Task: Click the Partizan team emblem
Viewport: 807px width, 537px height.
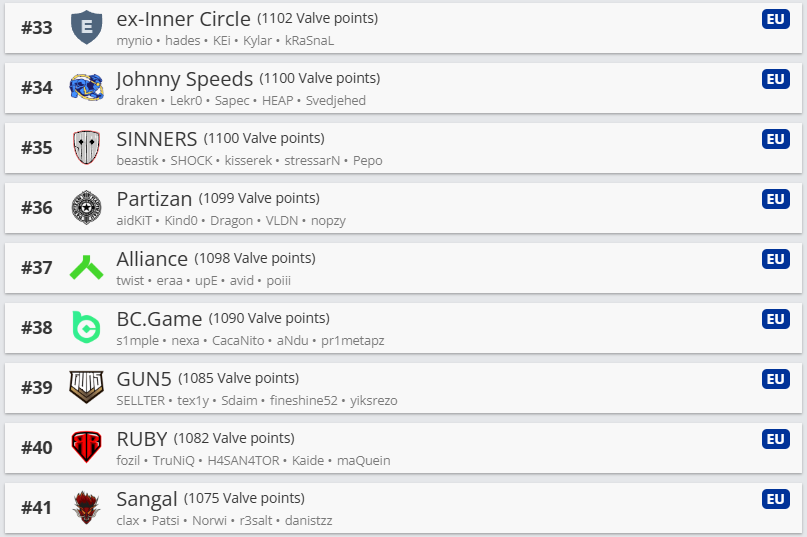Action: coord(87,208)
